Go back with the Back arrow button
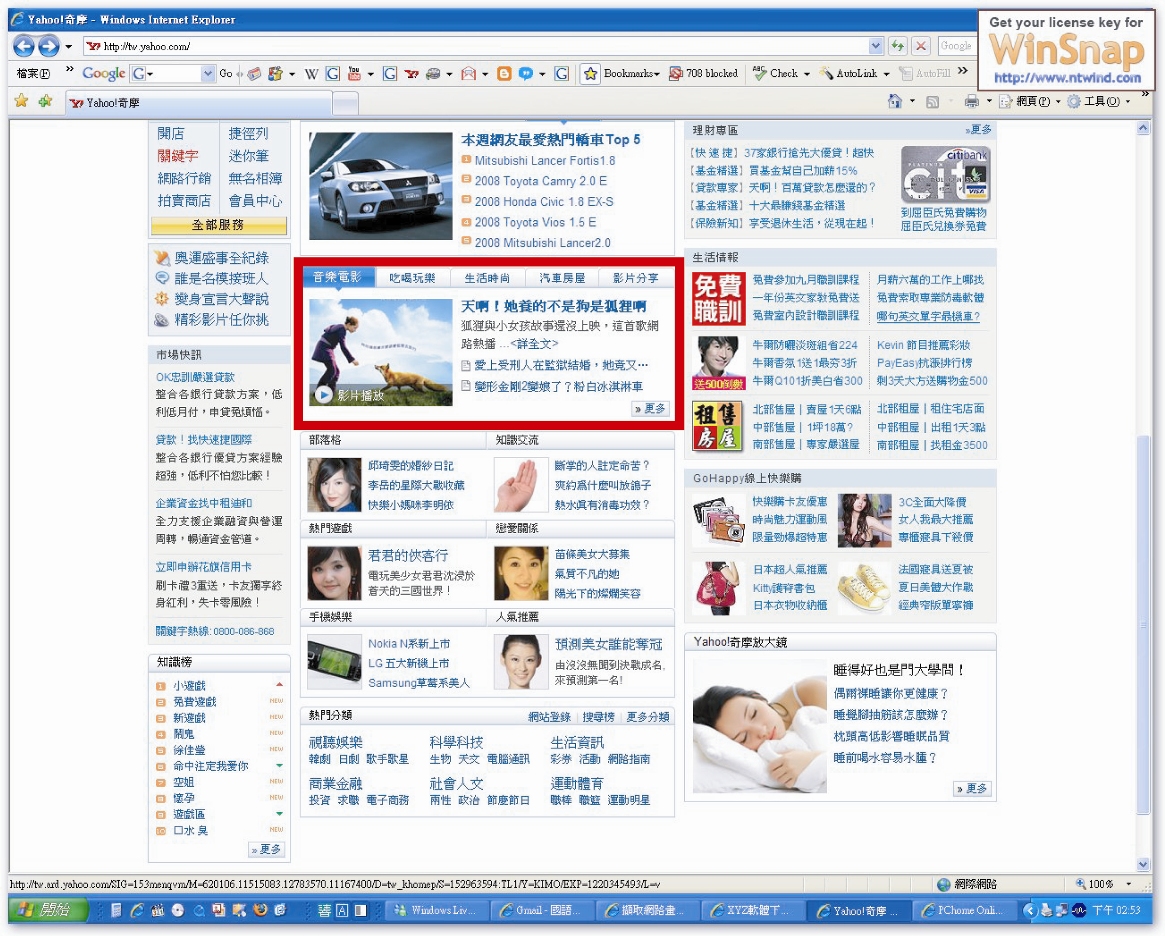The height and width of the screenshot is (936, 1165). (x=23, y=46)
